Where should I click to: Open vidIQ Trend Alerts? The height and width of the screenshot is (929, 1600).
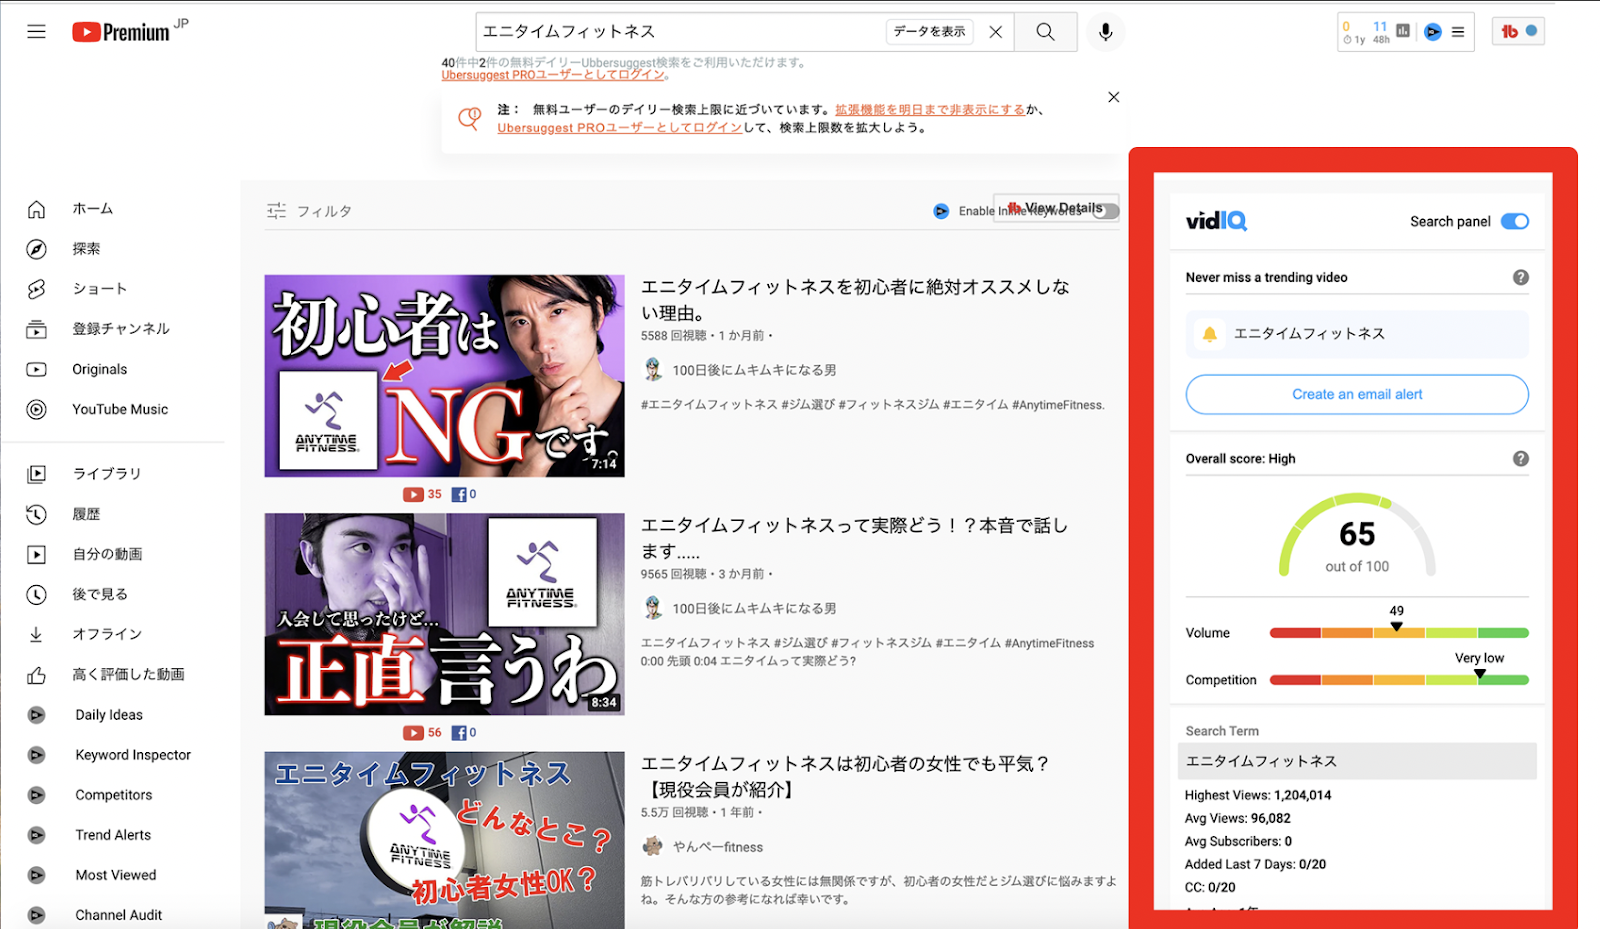click(x=113, y=835)
